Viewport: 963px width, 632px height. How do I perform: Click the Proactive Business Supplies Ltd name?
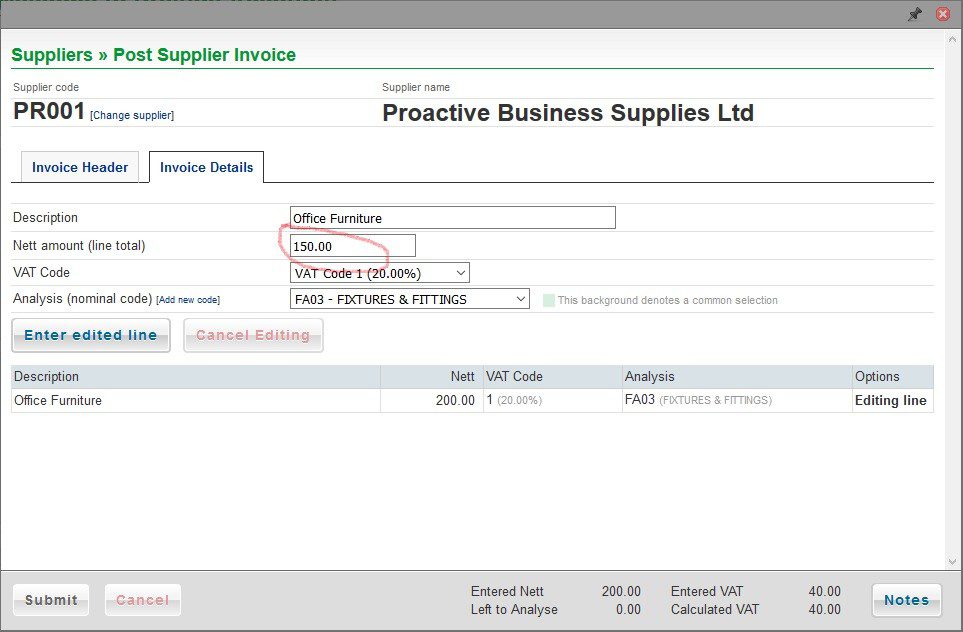568,113
